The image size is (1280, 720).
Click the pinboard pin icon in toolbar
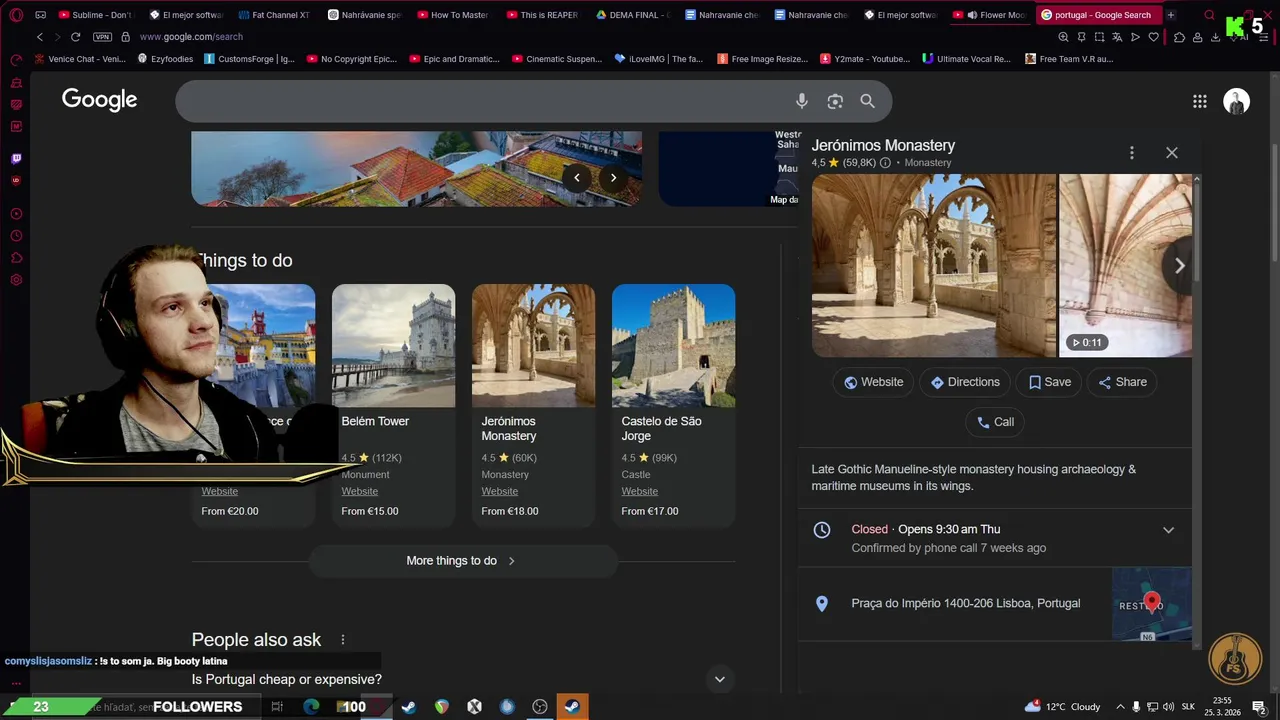tap(1081, 37)
